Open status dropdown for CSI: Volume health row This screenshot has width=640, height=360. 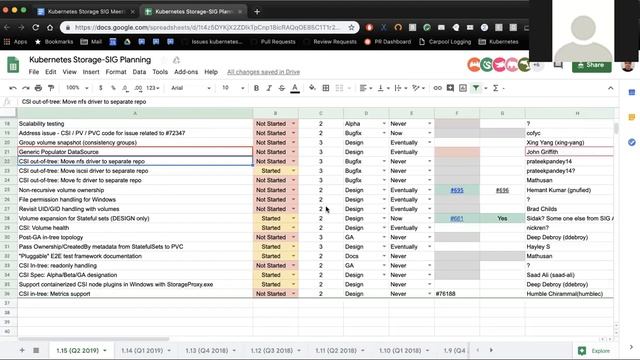pyautogui.click(x=293, y=228)
